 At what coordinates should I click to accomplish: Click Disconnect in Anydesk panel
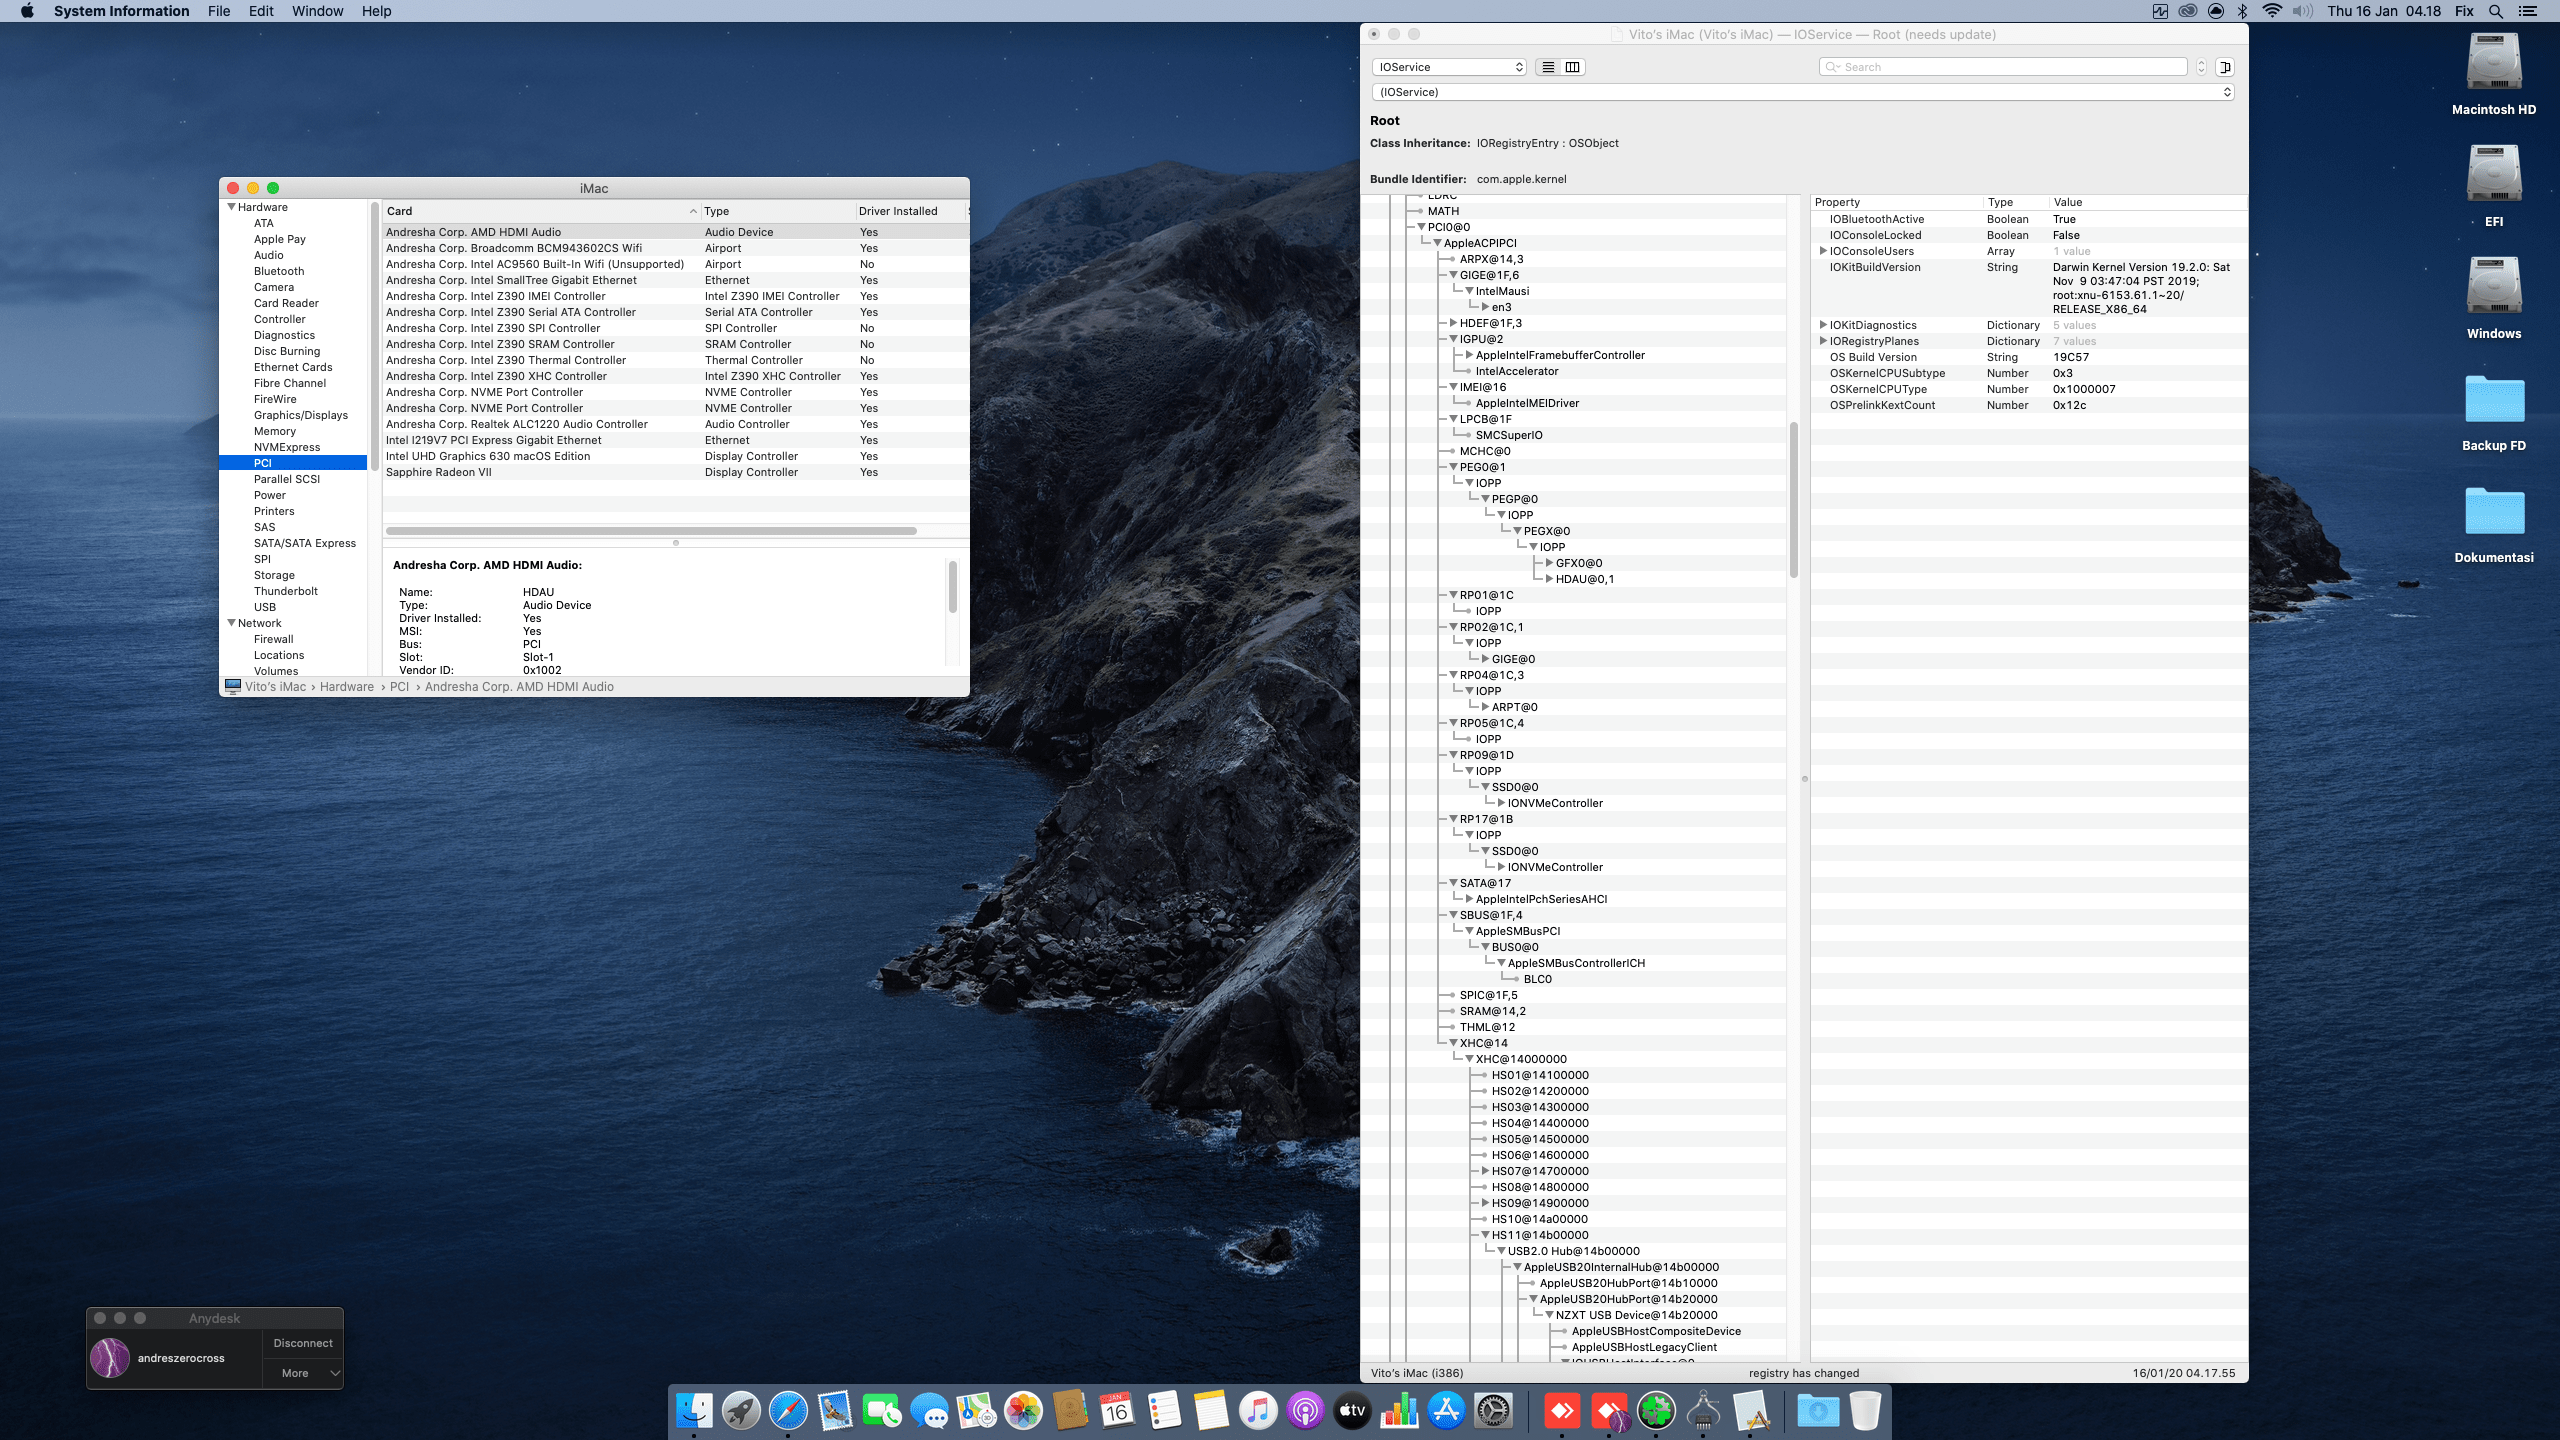302,1343
